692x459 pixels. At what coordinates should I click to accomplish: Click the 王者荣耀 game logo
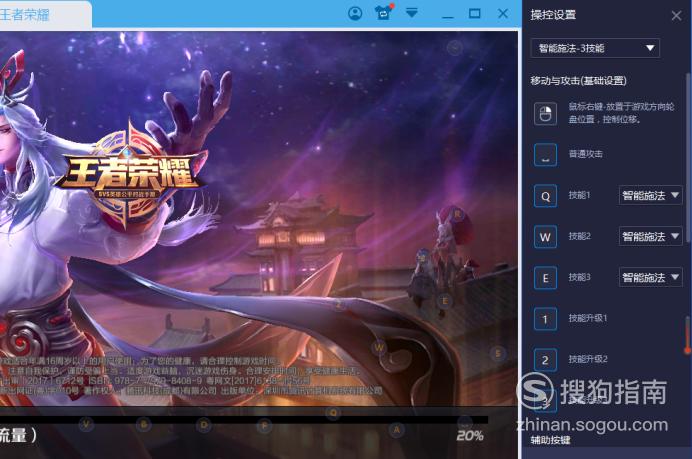130,174
